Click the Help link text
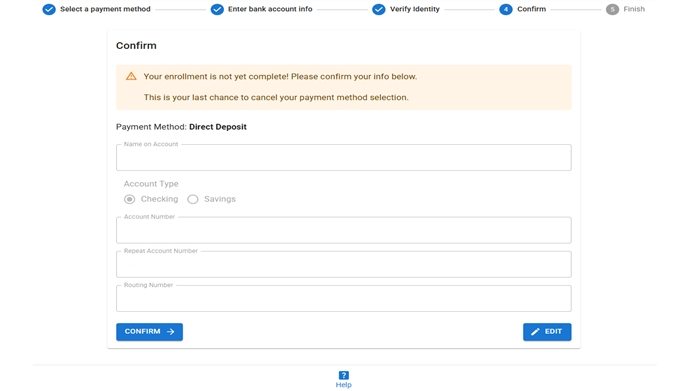The height and width of the screenshot is (391, 690). (344, 385)
